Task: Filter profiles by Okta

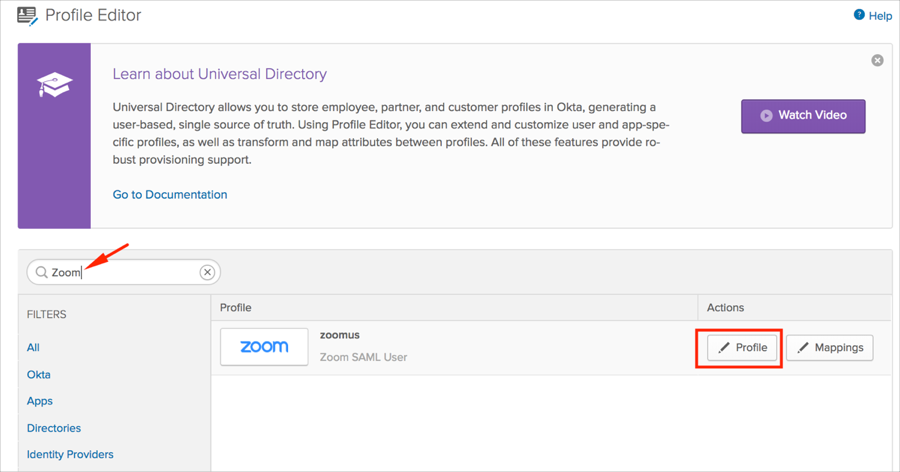Action: click(x=39, y=375)
